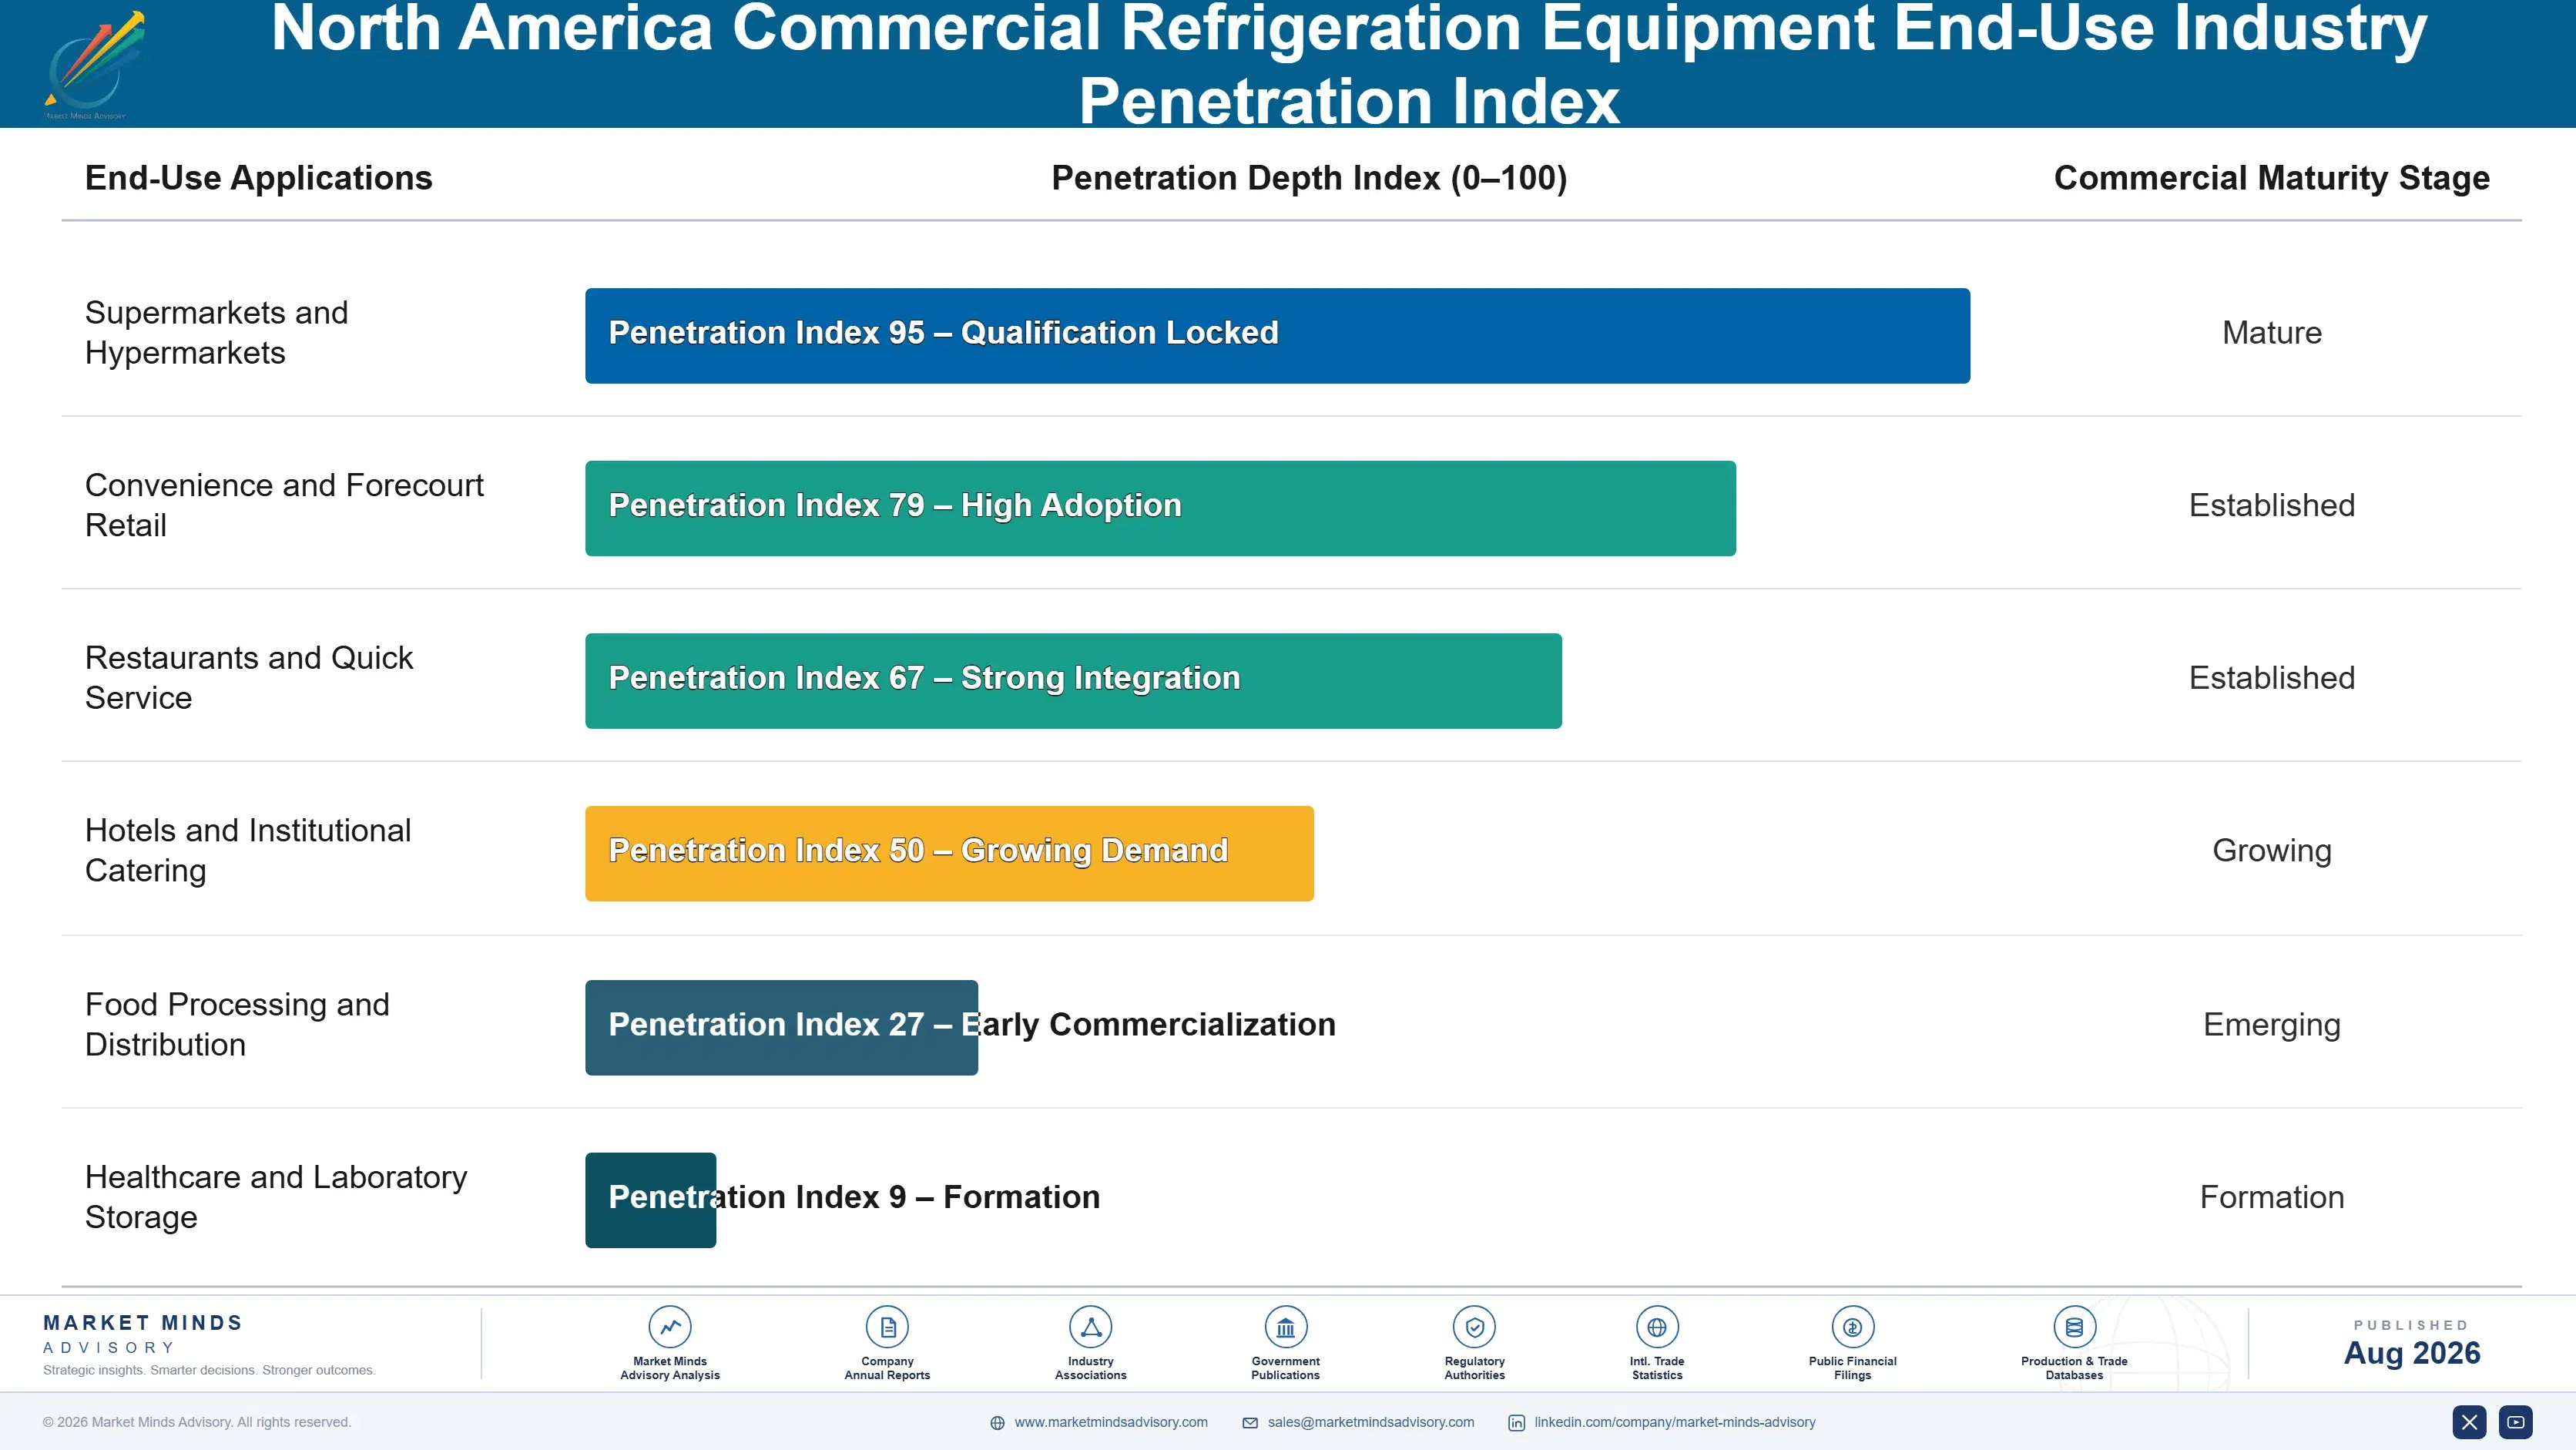The height and width of the screenshot is (1450, 2576).
Task: Select Food Processing and Distribution label
Action: coord(237,1025)
